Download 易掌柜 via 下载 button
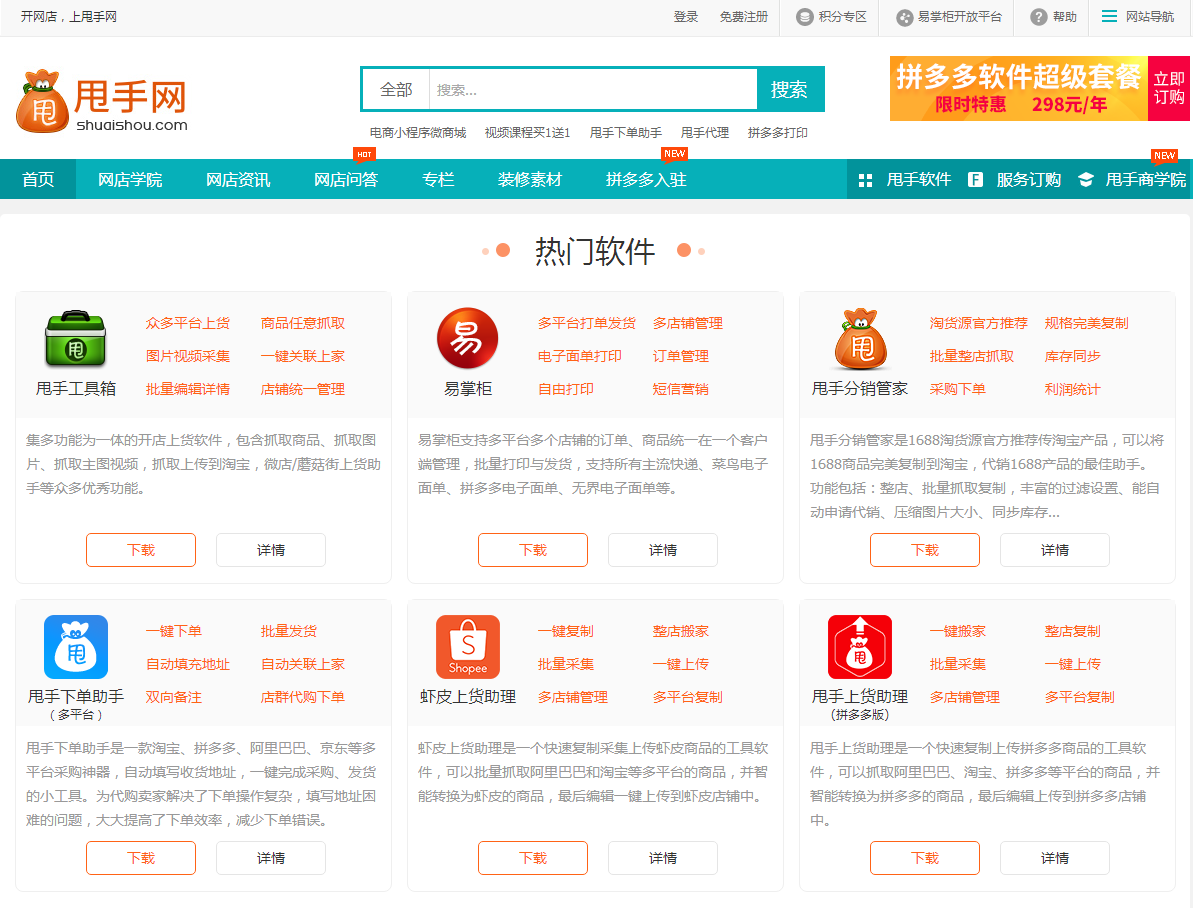 [x=533, y=550]
